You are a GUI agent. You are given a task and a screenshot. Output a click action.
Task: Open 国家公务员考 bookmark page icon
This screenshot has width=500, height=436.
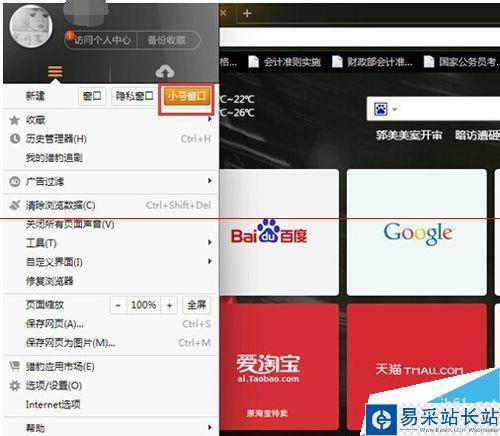tap(429, 62)
